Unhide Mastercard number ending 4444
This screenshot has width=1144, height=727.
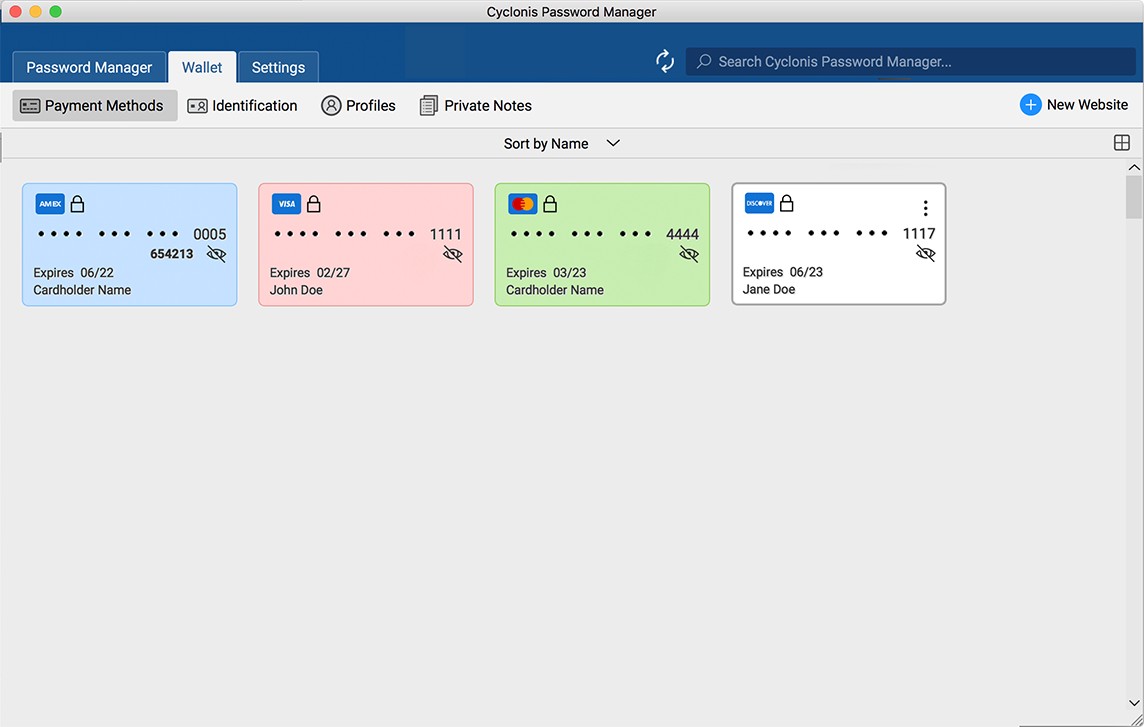point(689,255)
